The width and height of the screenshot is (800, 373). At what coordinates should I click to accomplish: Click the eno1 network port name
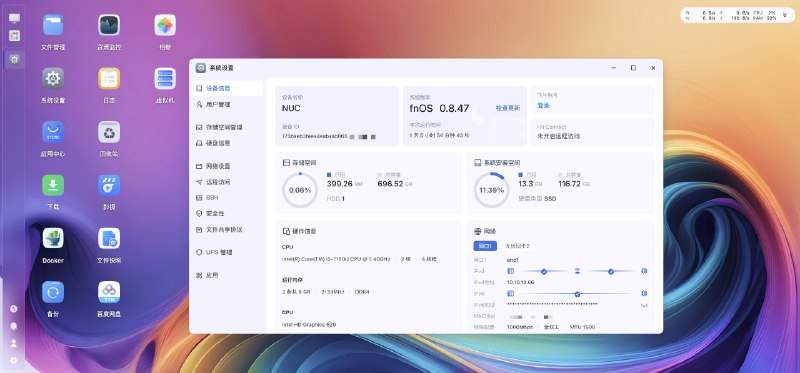pos(513,260)
